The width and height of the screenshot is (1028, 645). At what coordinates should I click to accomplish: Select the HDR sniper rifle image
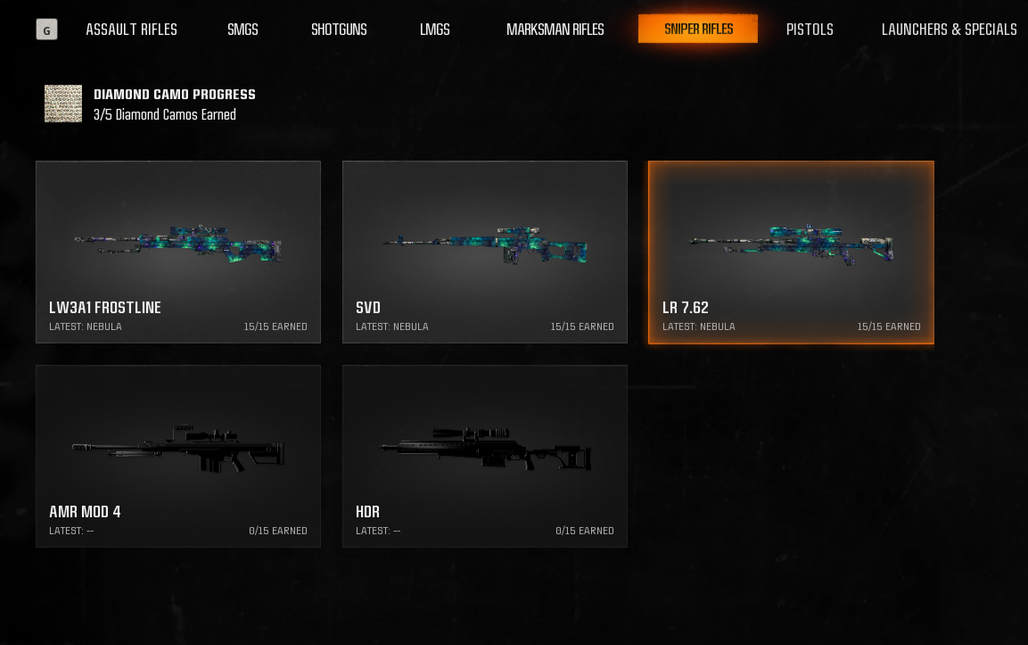click(x=486, y=449)
